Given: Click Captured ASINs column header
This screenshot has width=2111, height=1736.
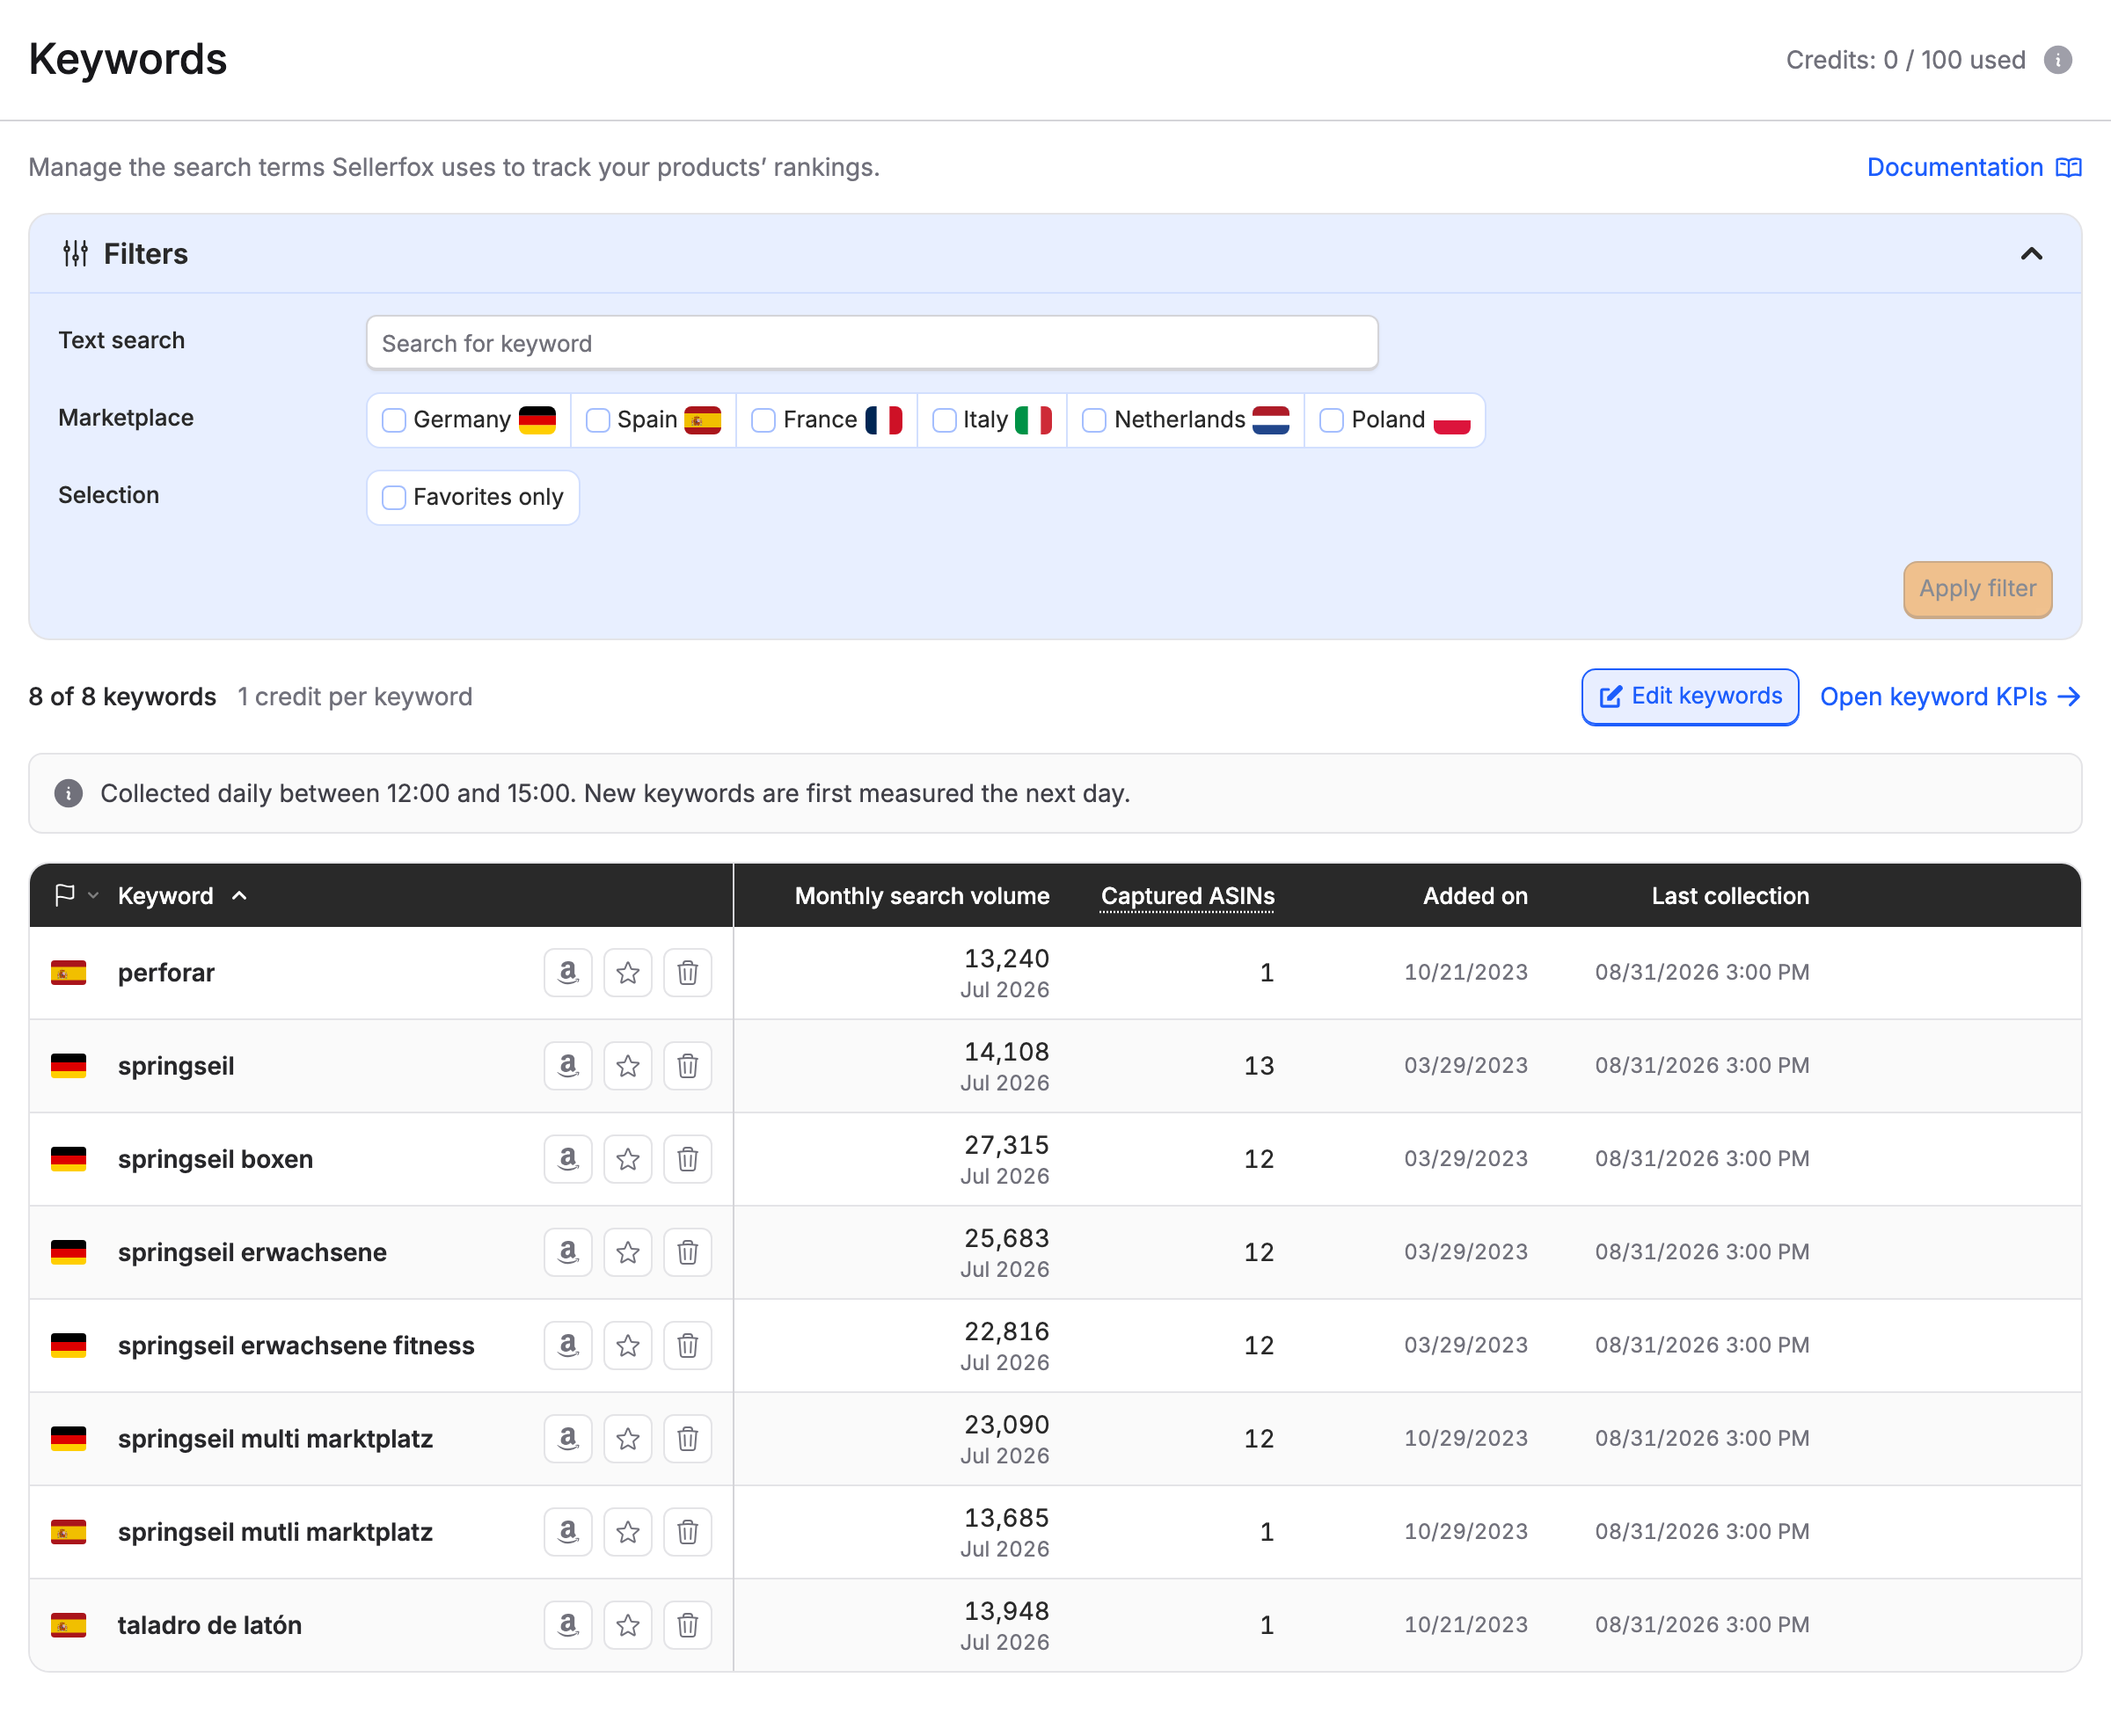Looking at the screenshot, I should (x=1187, y=896).
